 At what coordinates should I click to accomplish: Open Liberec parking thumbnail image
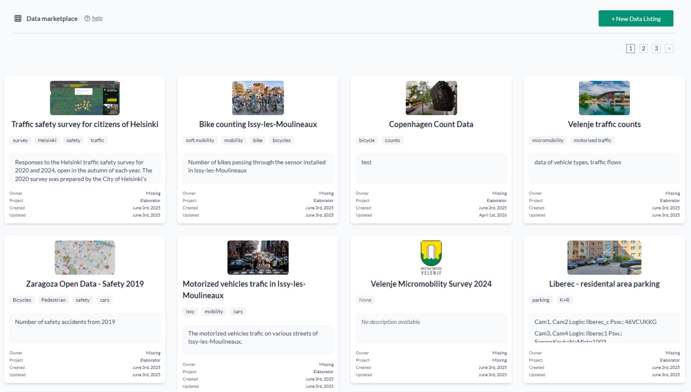point(604,257)
